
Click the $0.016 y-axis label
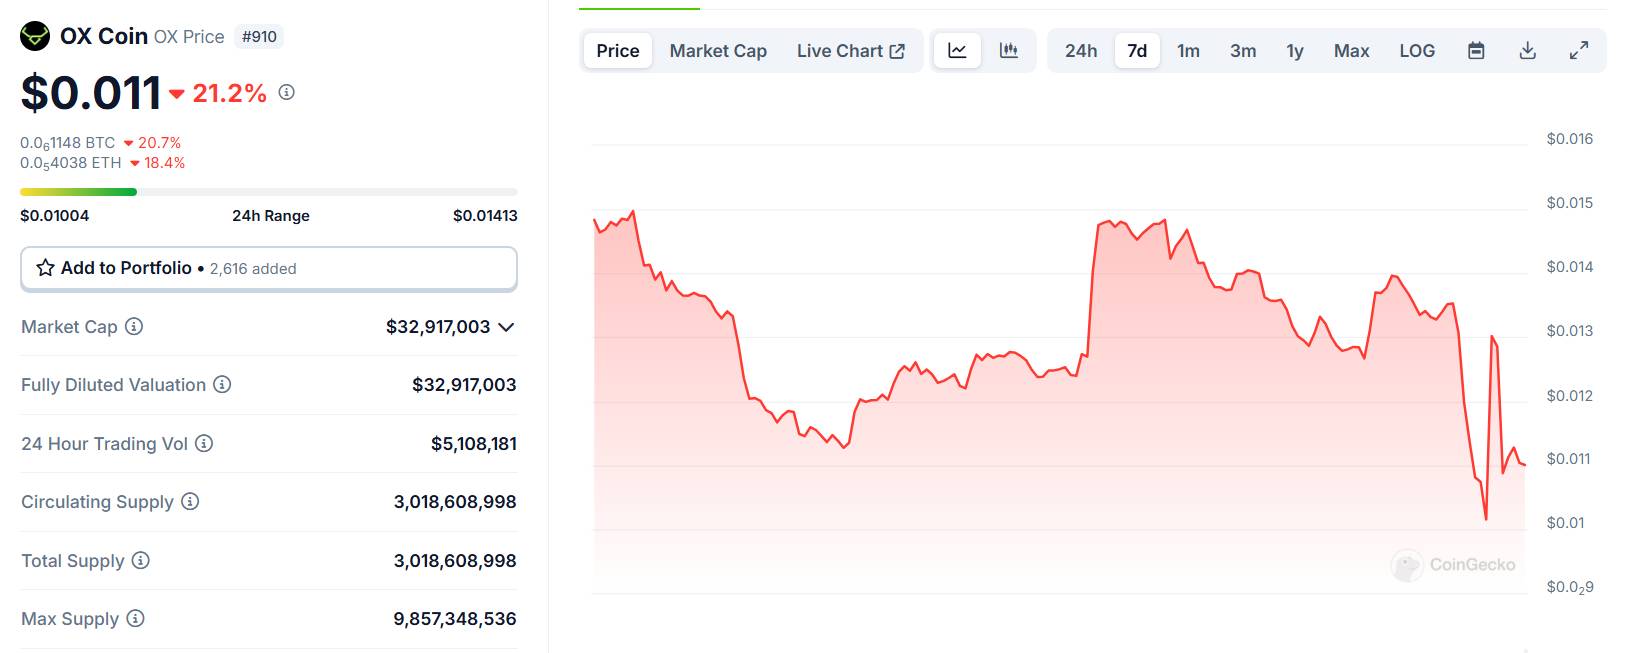1570,139
